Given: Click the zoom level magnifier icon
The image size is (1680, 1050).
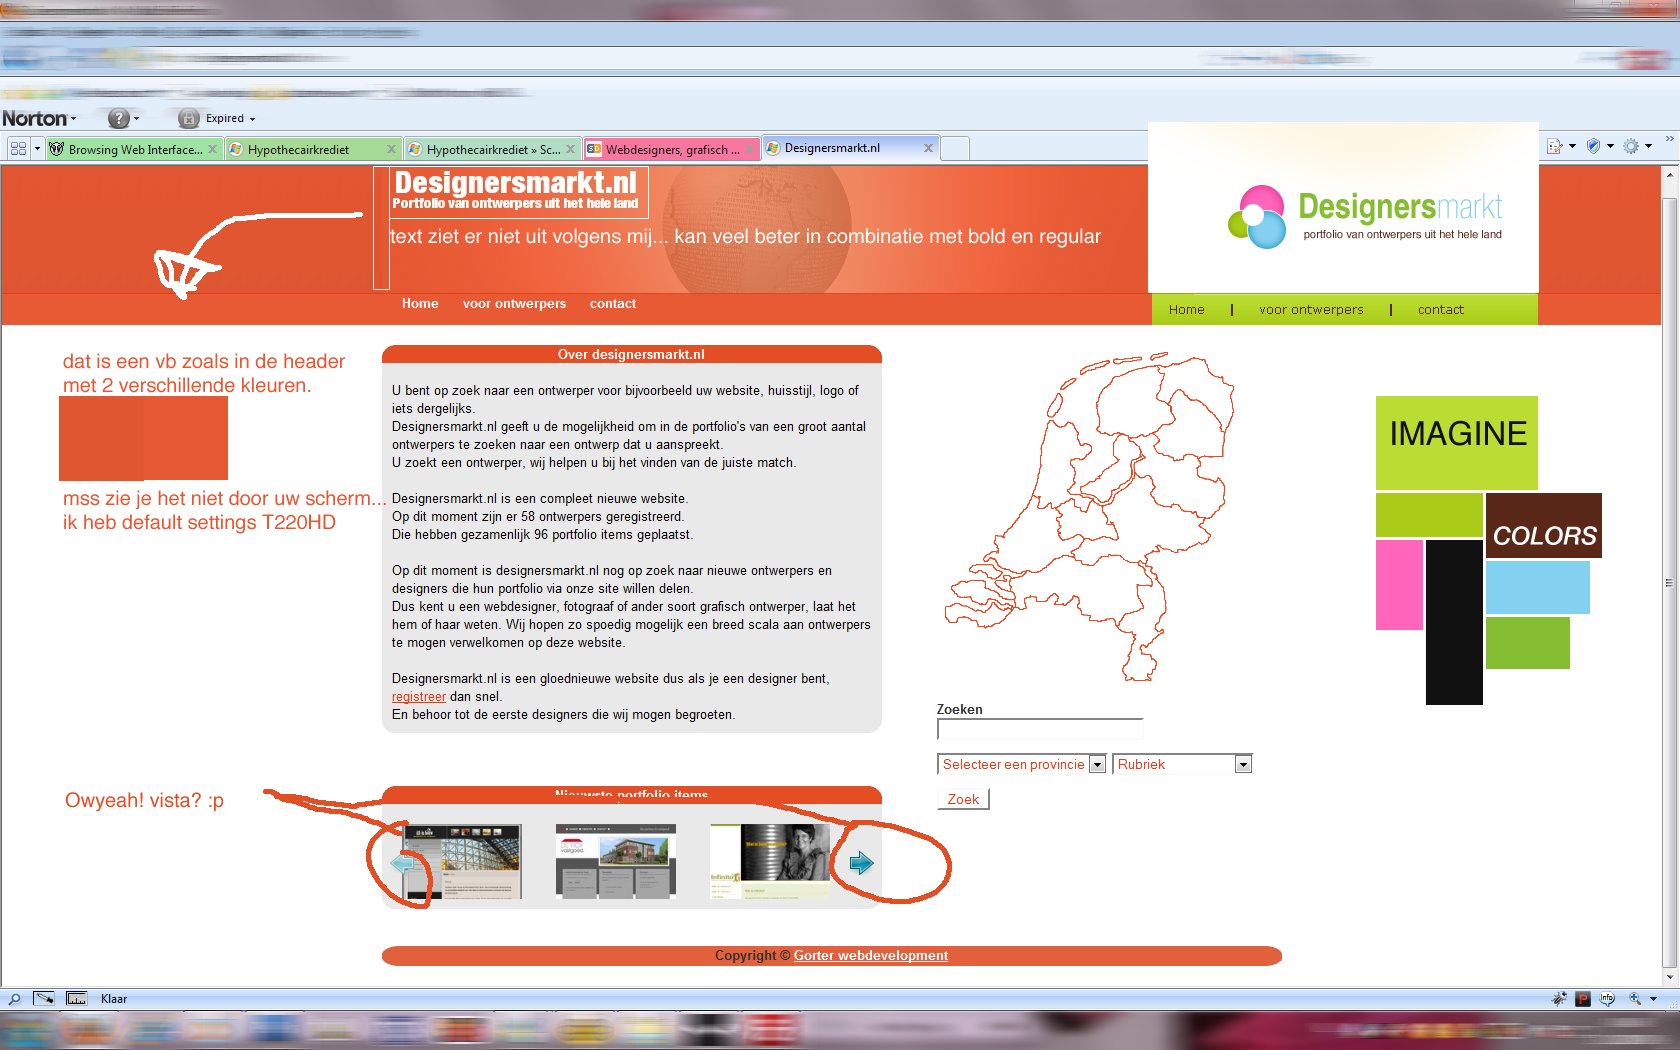Looking at the screenshot, I should (1635, 999).
